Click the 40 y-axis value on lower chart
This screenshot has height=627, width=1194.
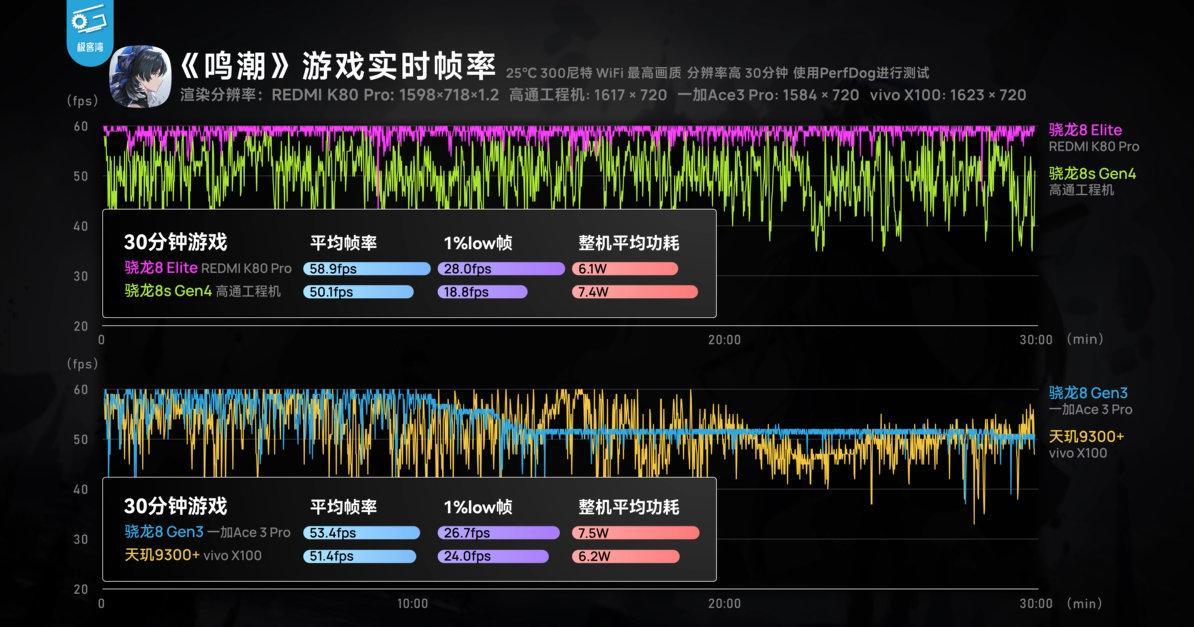tap(81, 490)
